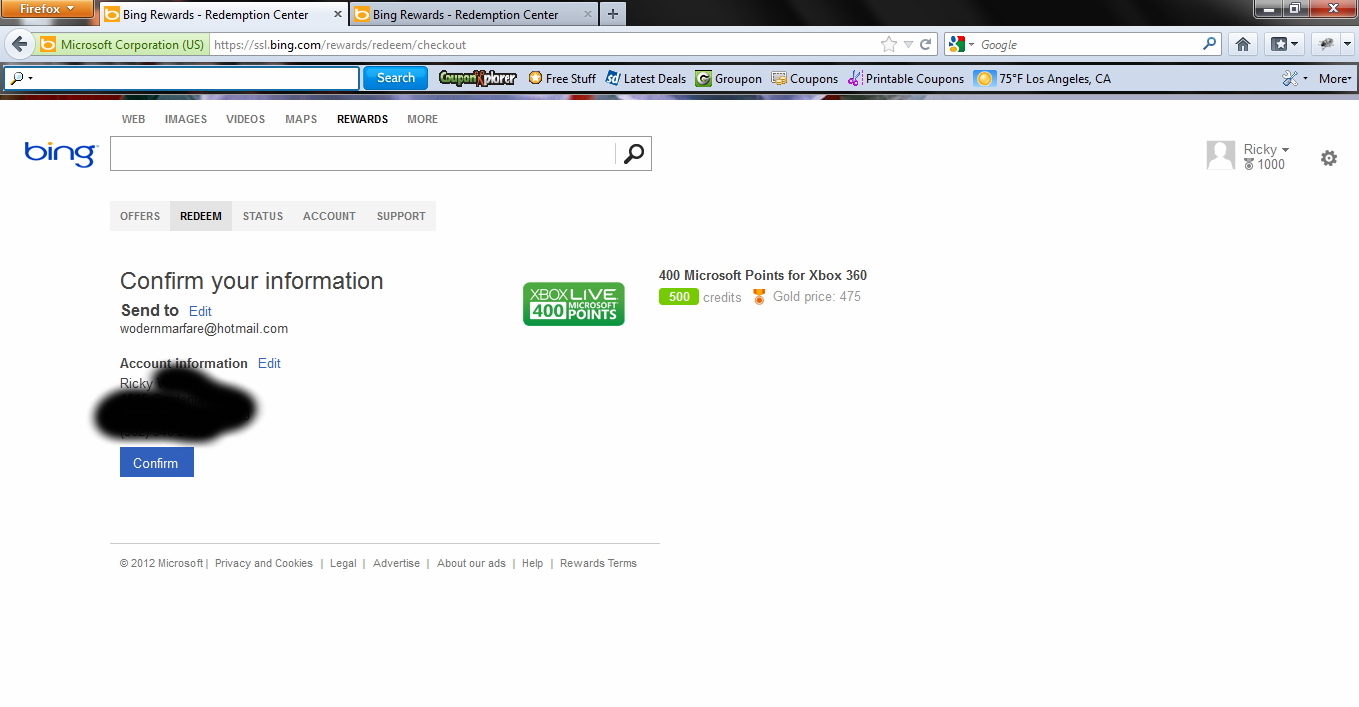Click the Microsoft Corporation site identity badge
This screenshot has width=1359, height=707.
(x=122, y=45)
